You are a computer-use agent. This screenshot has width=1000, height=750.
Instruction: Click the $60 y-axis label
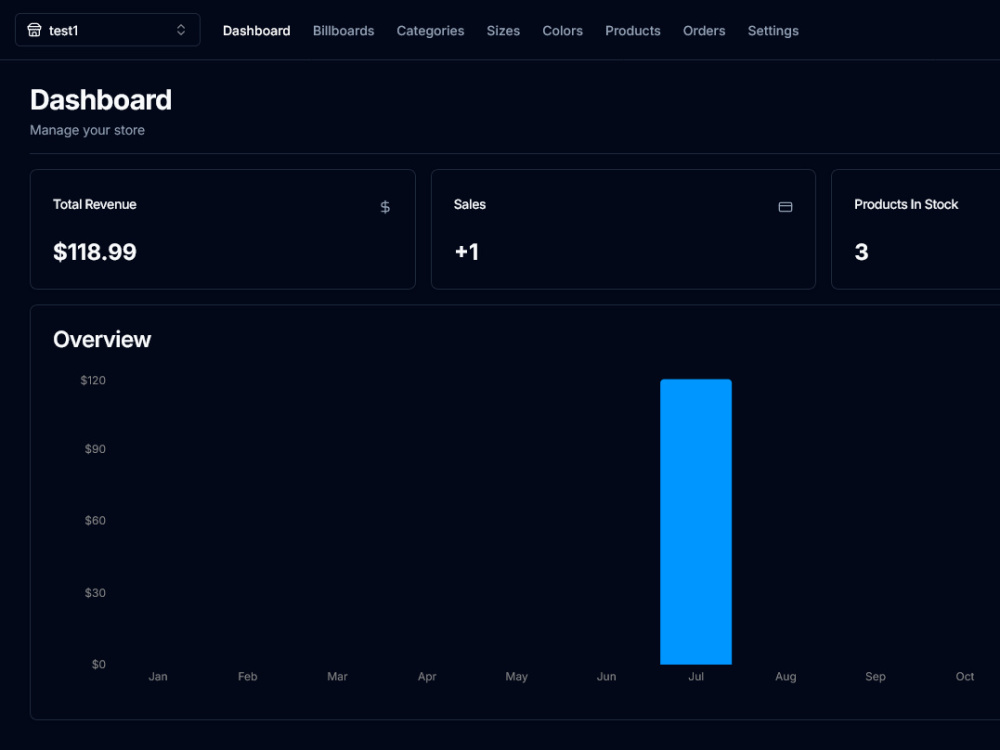(95, 521)
